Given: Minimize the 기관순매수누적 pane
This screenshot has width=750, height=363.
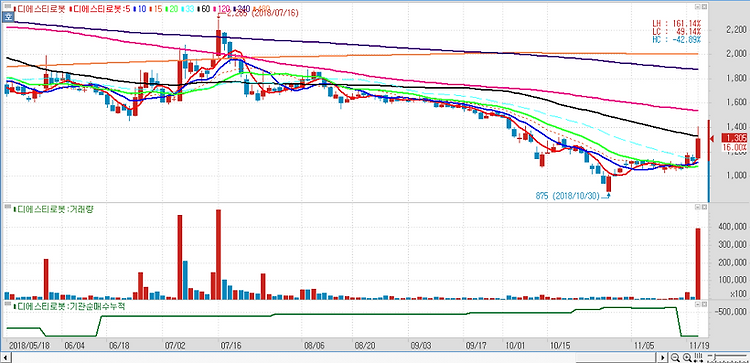Looking at the screenshot, I should (697, 304).
